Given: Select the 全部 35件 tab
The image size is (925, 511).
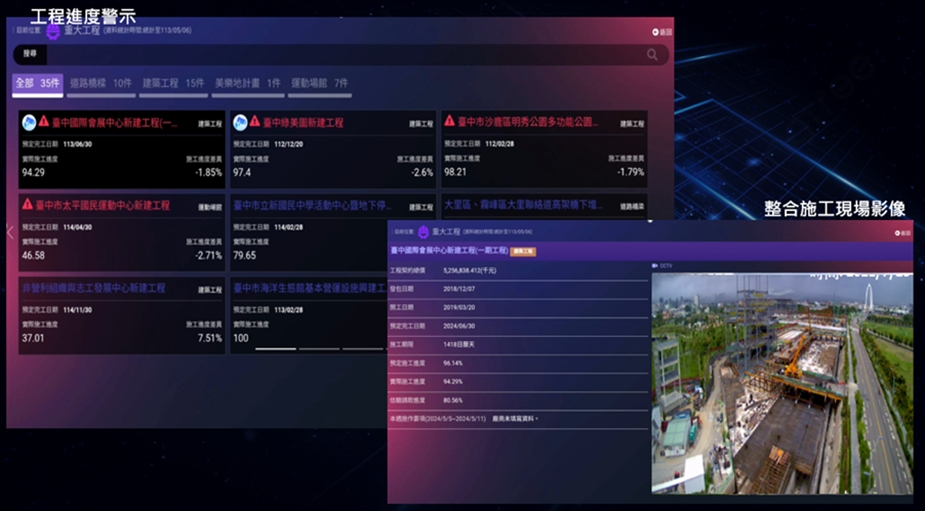Looking at the screenshot, I should 38,84.
